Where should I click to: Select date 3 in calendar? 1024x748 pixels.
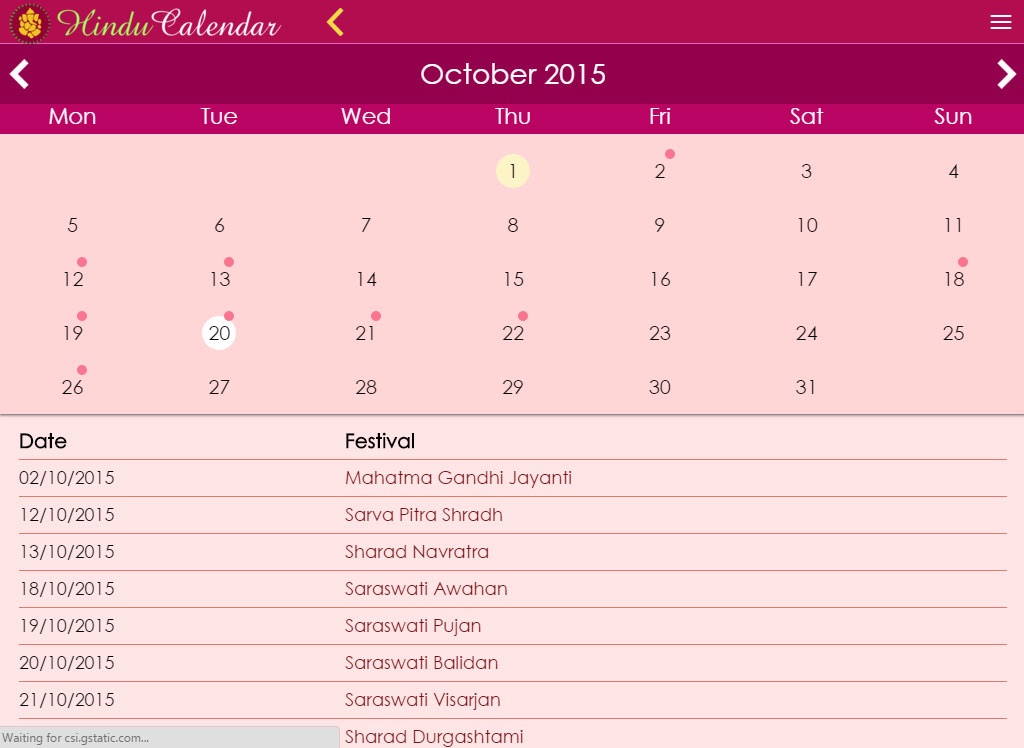[x=807, y=171]
